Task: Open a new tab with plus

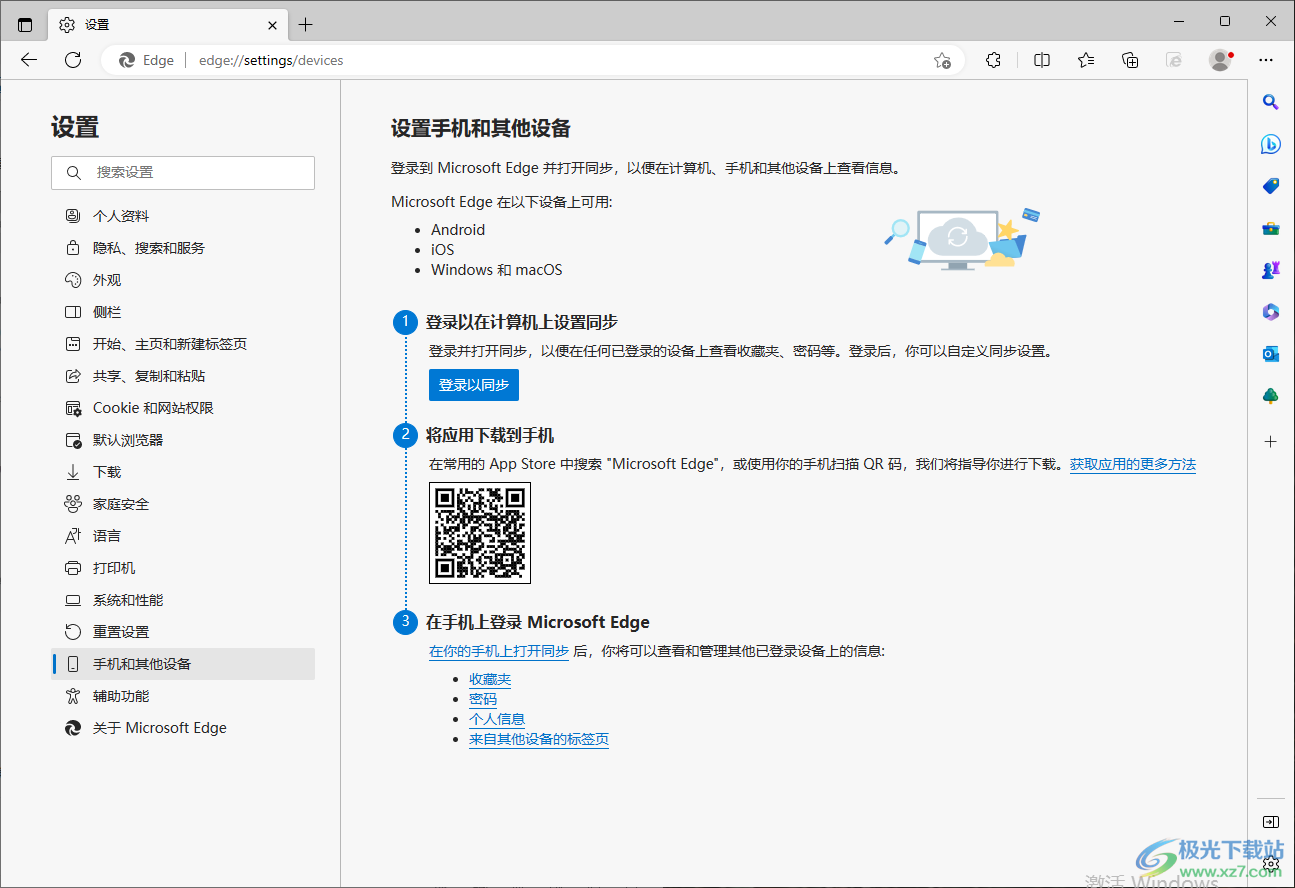Action: (x=306, y=25)
